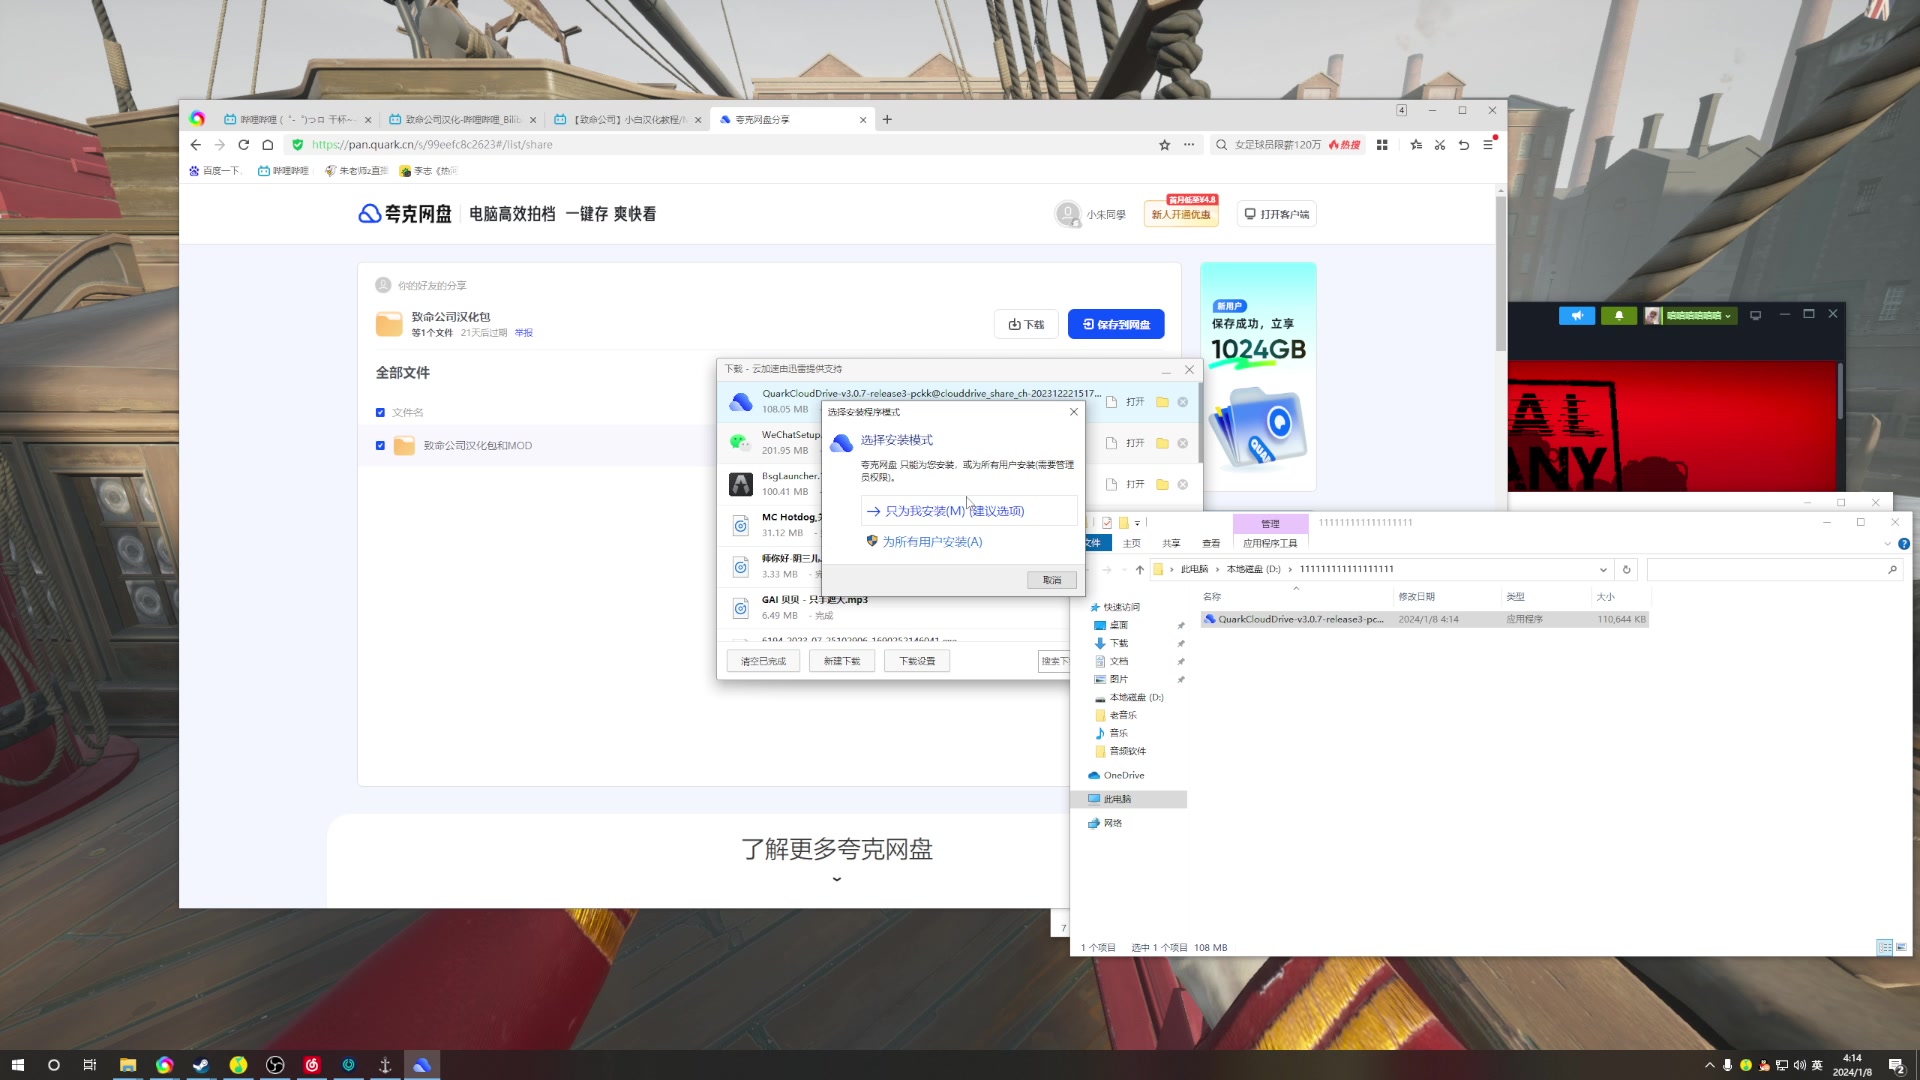Close the 夸克网盘分享 tab
Viewport: 1920px width, 1080px height.
863,120
